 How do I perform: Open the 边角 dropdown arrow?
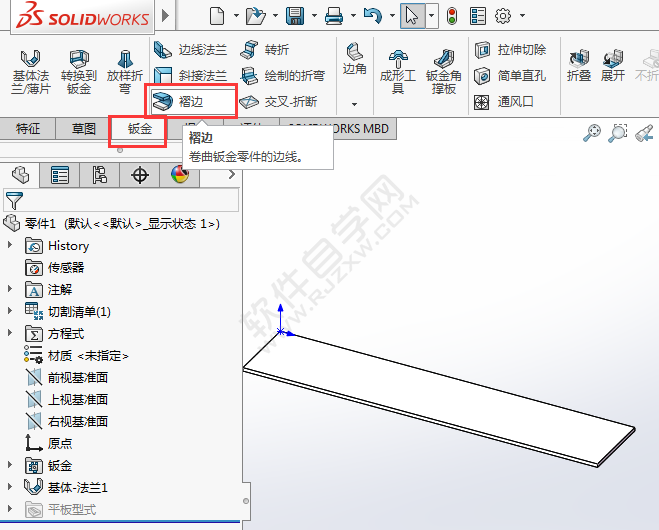coord(354,104)
